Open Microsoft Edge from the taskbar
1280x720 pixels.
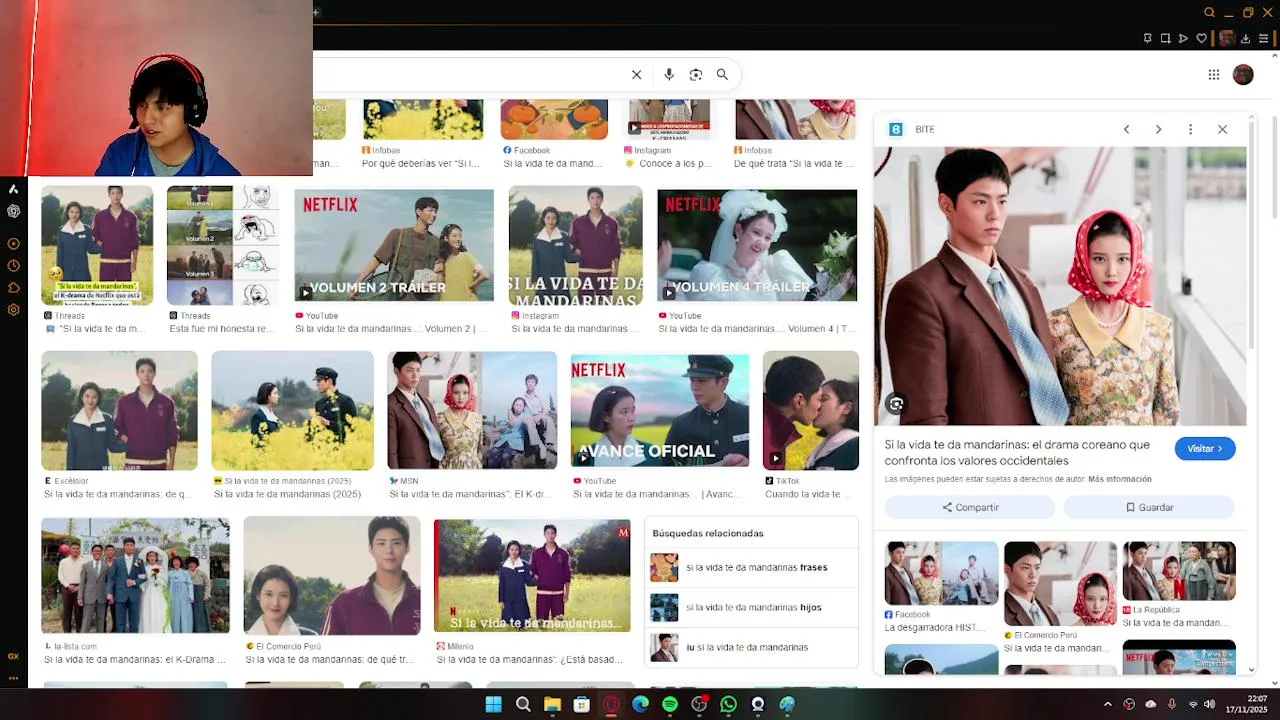(640, 705)
